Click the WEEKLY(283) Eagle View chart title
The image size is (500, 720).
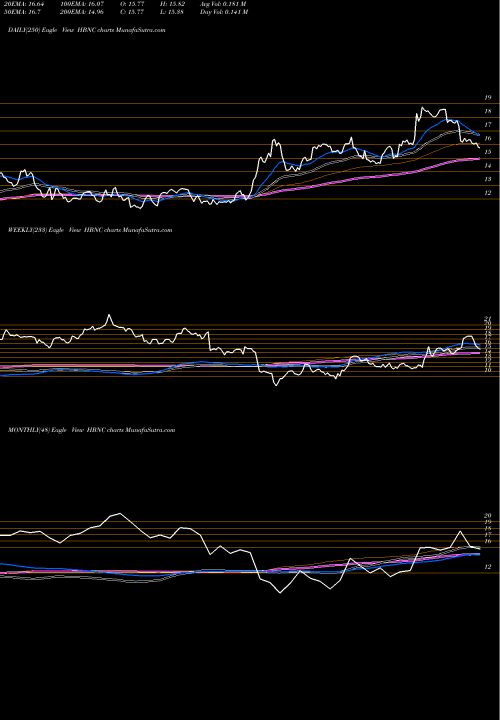[90, 230]
